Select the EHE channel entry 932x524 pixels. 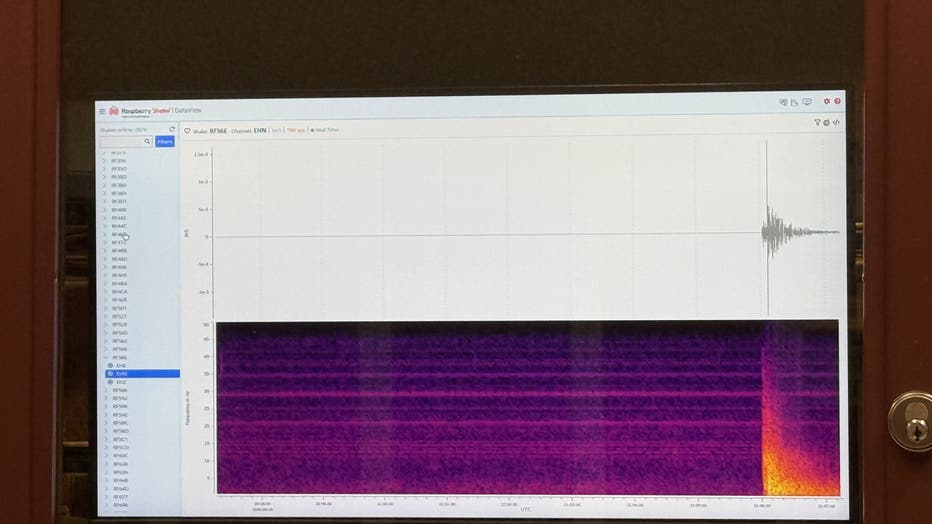120,365
